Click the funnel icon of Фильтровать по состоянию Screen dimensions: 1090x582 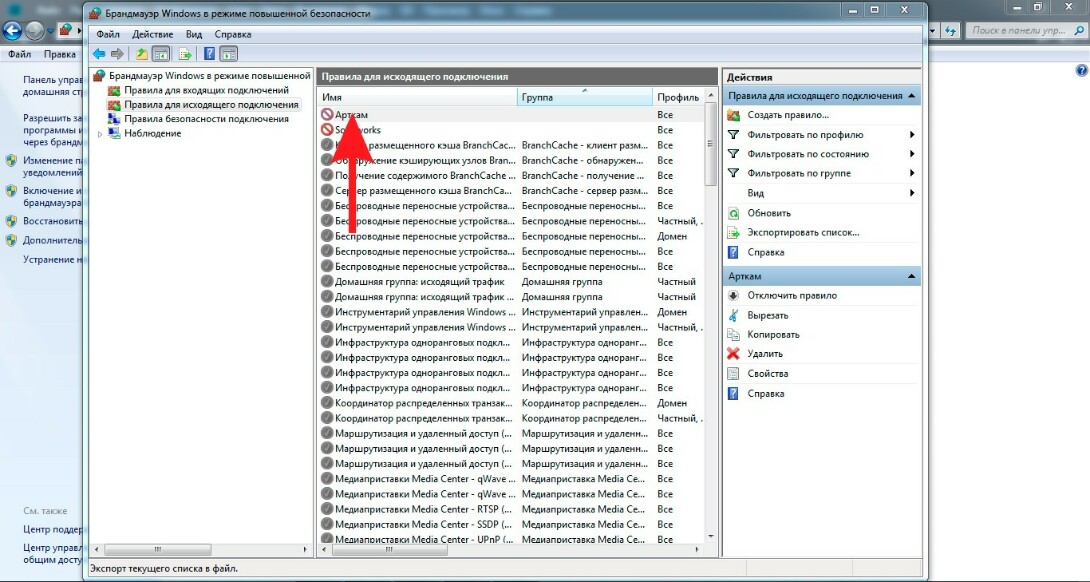(x=733, y=154)
